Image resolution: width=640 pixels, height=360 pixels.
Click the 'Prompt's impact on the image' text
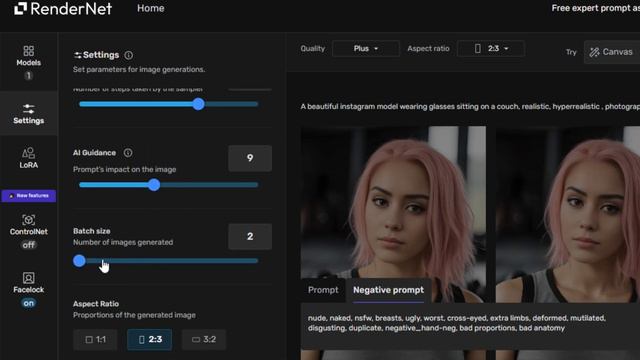(x=124, y=169)
